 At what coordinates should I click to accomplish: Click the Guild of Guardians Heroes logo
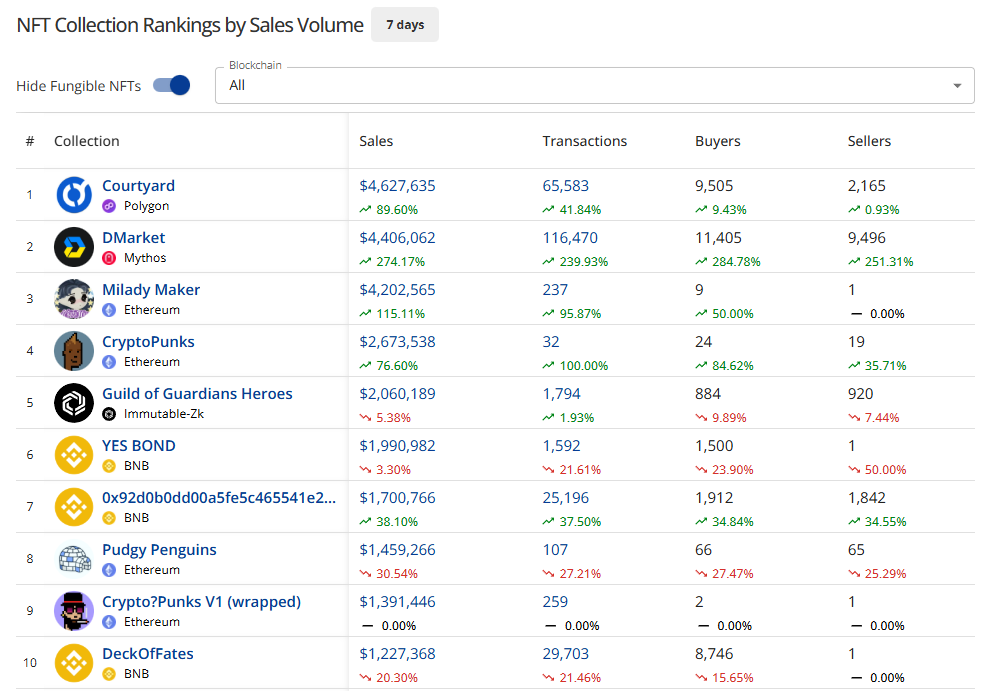pyautogui.click(x=74, y=403)
